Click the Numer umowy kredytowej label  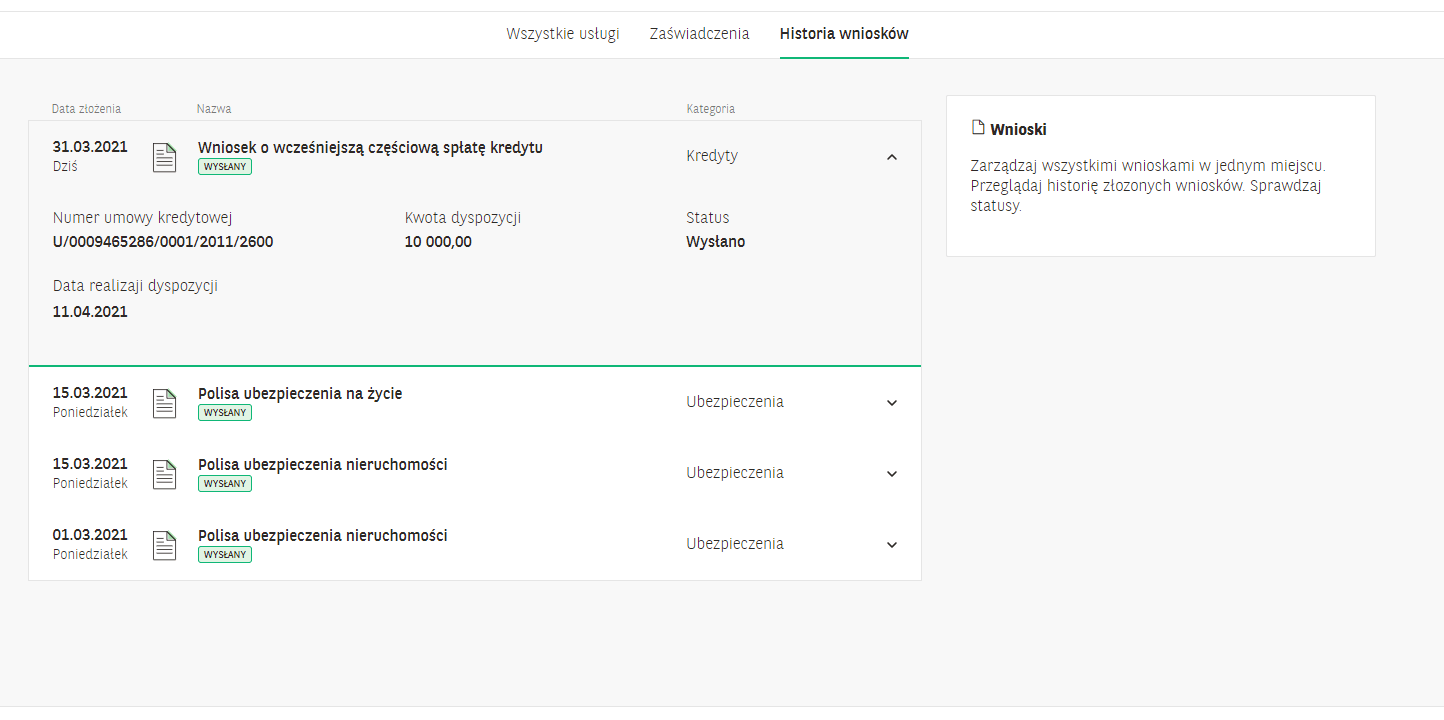click(143, 218)
